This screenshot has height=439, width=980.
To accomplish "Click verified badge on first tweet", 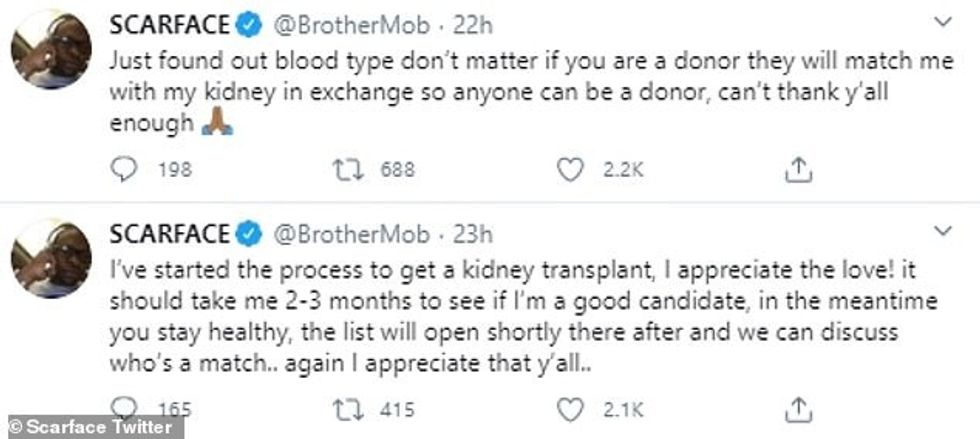I will (250, 22).
